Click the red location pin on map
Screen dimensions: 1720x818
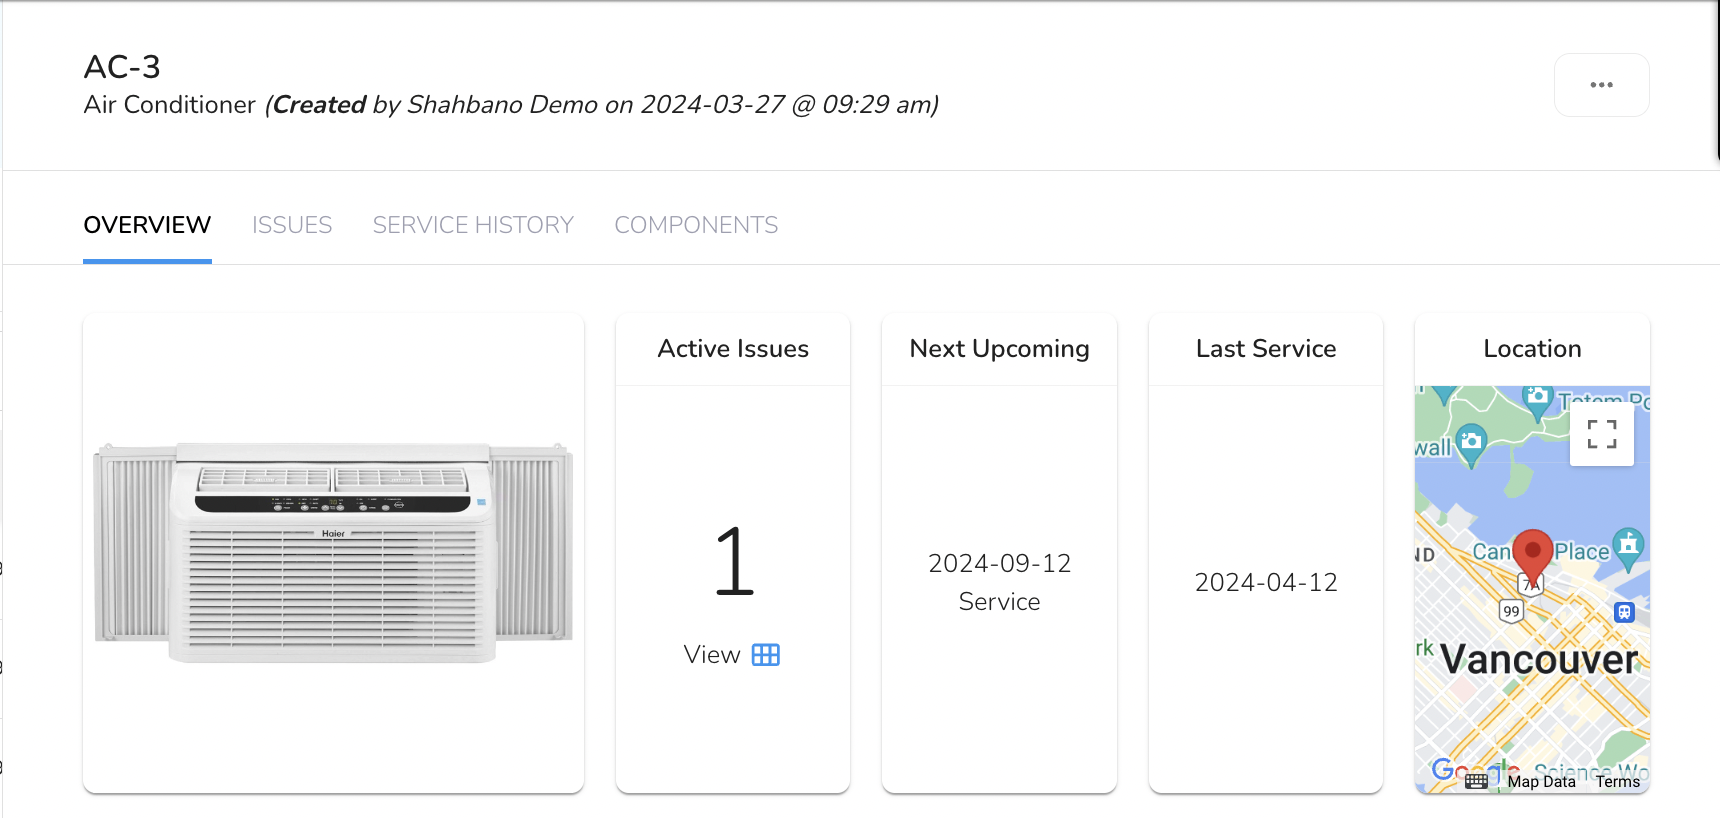click(1532, 559)
